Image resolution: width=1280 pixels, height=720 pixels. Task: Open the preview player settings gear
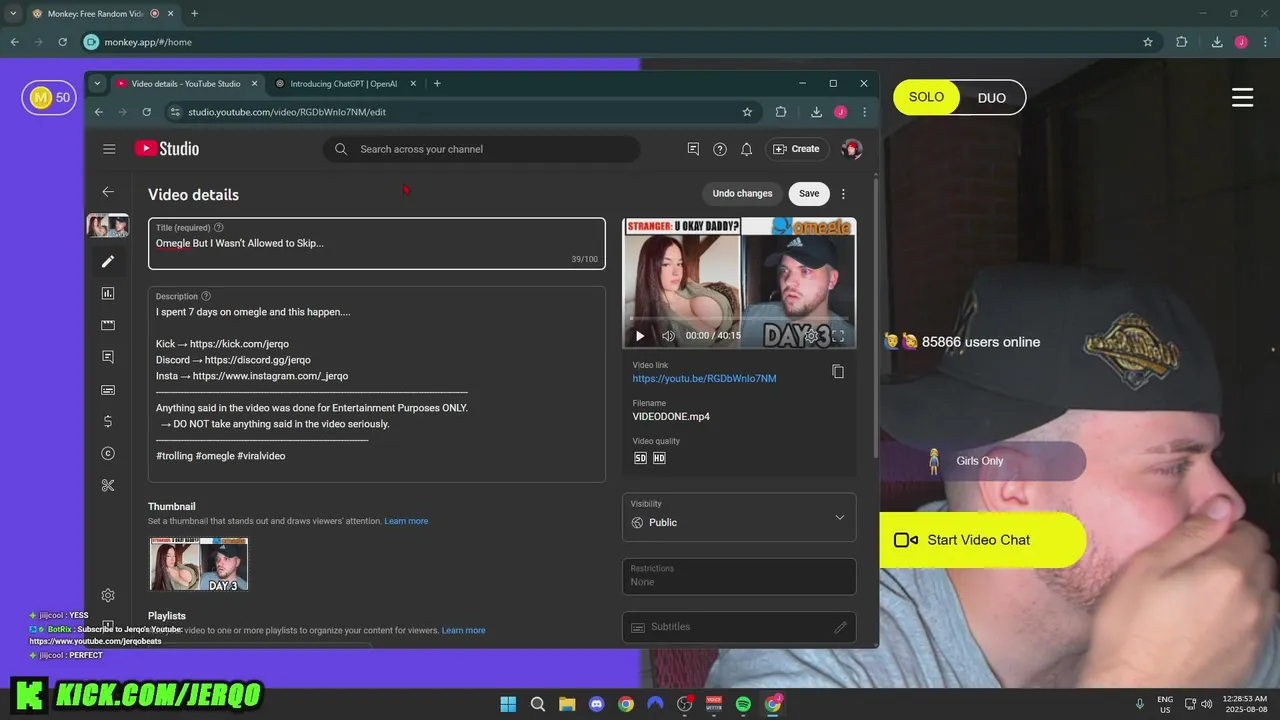(x=812, y=336)
